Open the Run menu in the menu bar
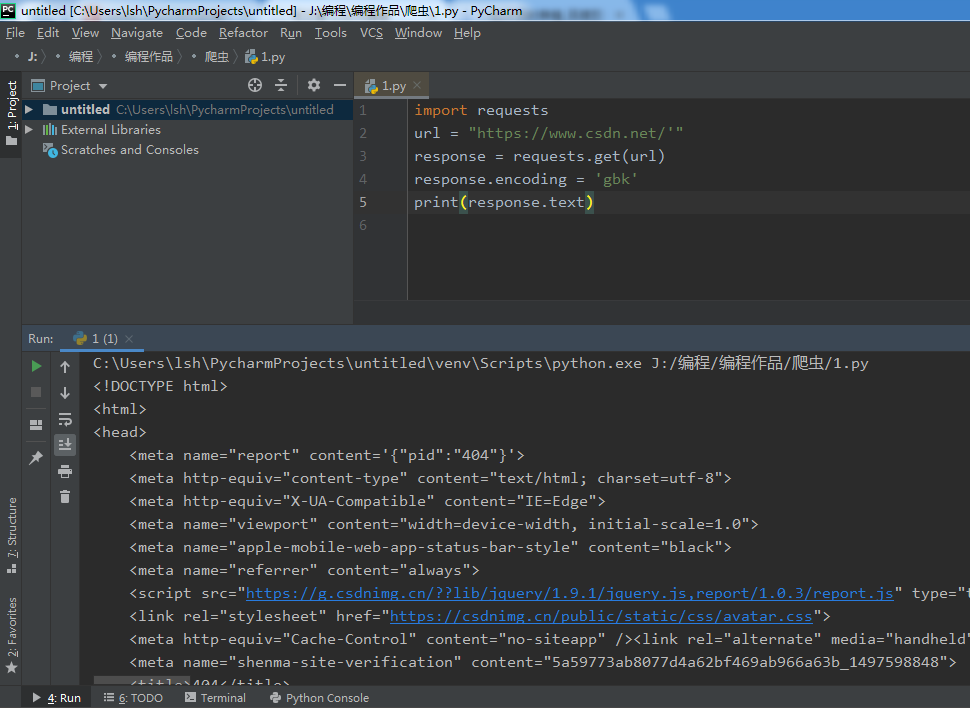The image size is (970, 708). [x=291, y=33]
